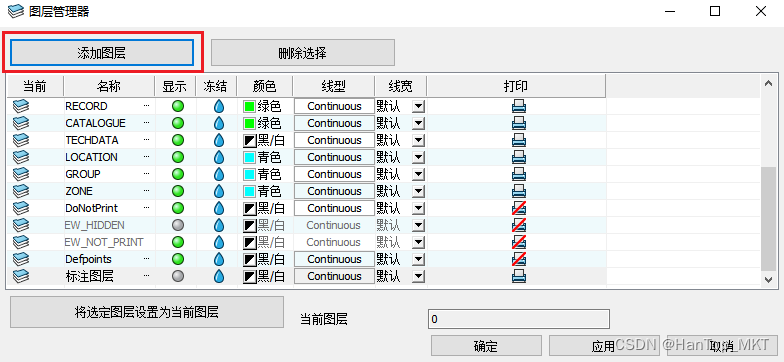Toggle freeze droplet for RECORD layer
The width and height of the screenshot is (784, 362).
218,106
